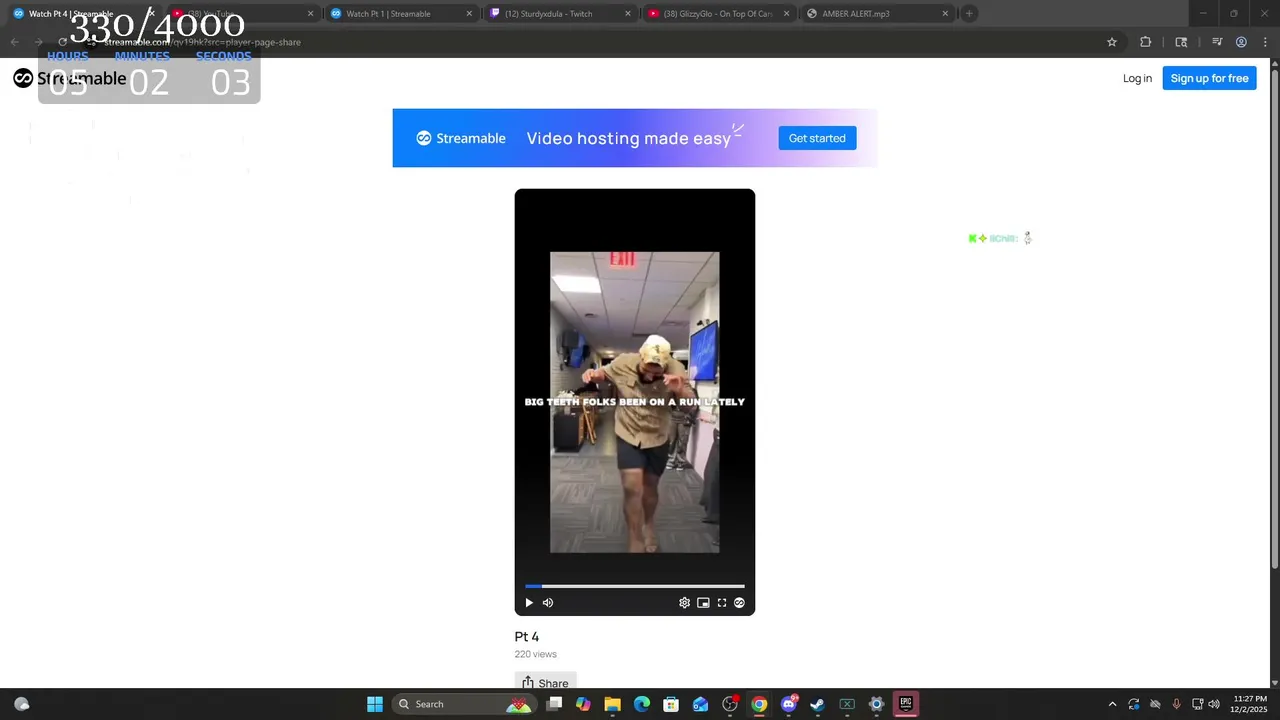1280x720 pixels.
Task: Click Sign up for free button
Action: tap(1209, 78)
